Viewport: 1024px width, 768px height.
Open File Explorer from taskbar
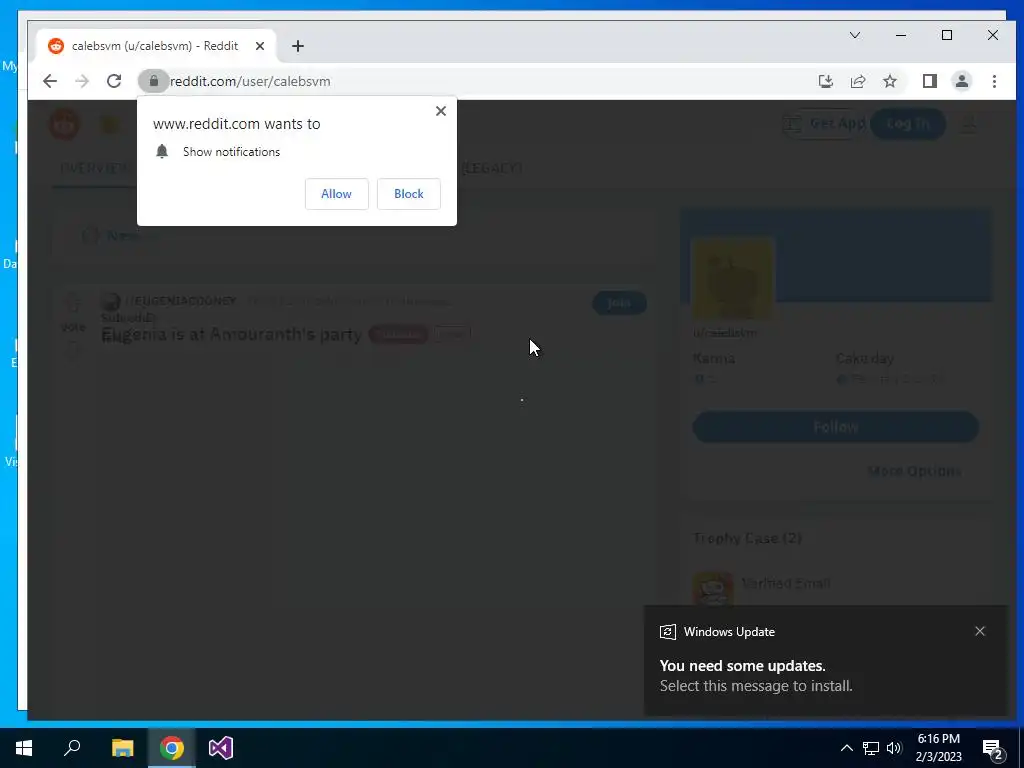pyautogui.click(x=122, y=748)
